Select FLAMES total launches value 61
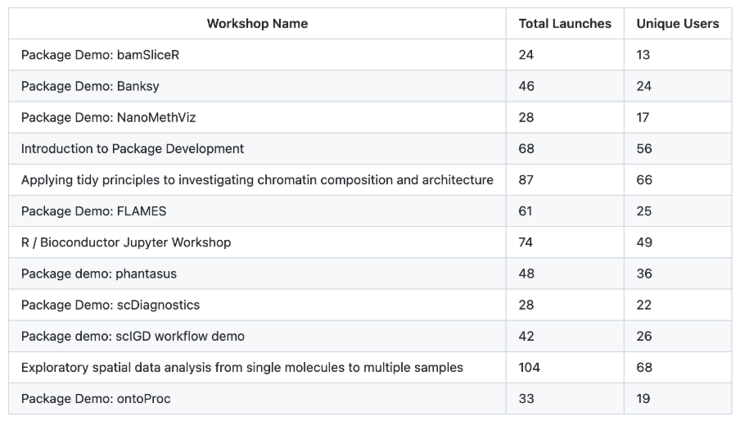Image resolution: width=740 pixels, height=421 pixels. click(x=525, y=211)
